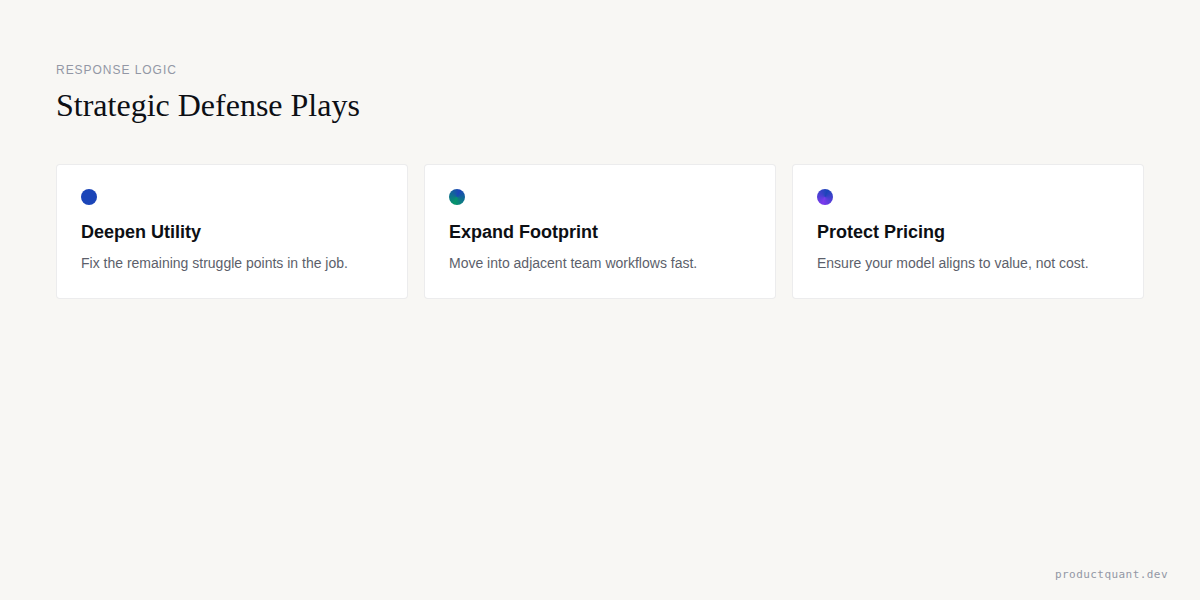Click text 'Ensure your model aligns to value, not cost.'
Image resolution: width=1200 pixels, height=600 pixels.
953,263
